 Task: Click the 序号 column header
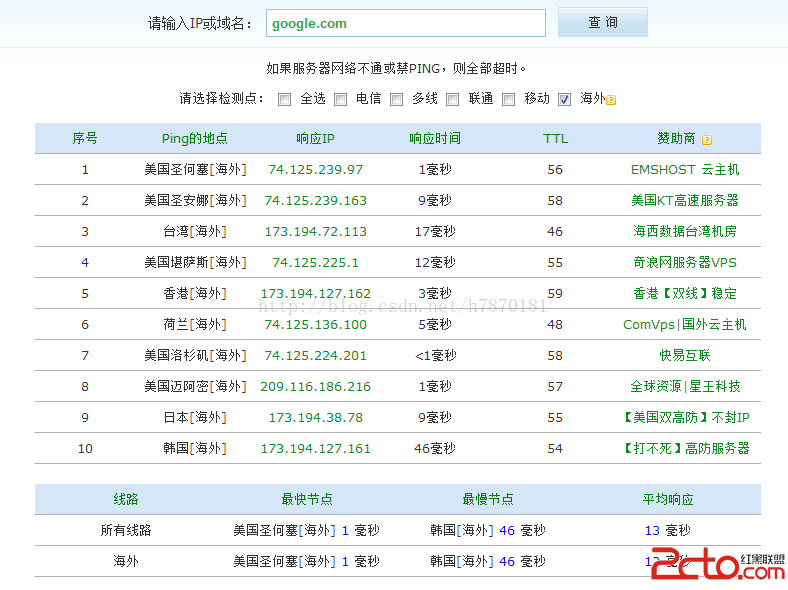tap(85, 138)
